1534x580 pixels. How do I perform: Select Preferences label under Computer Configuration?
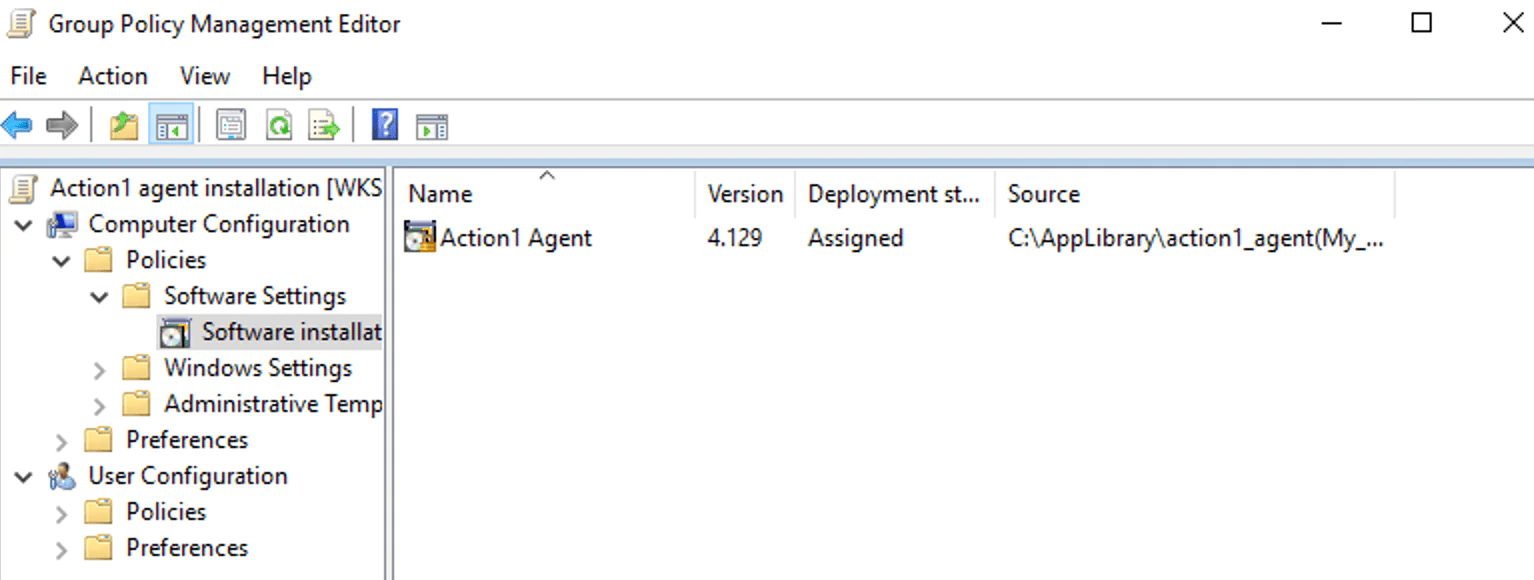pyautogui.click(x=187, y=440)
